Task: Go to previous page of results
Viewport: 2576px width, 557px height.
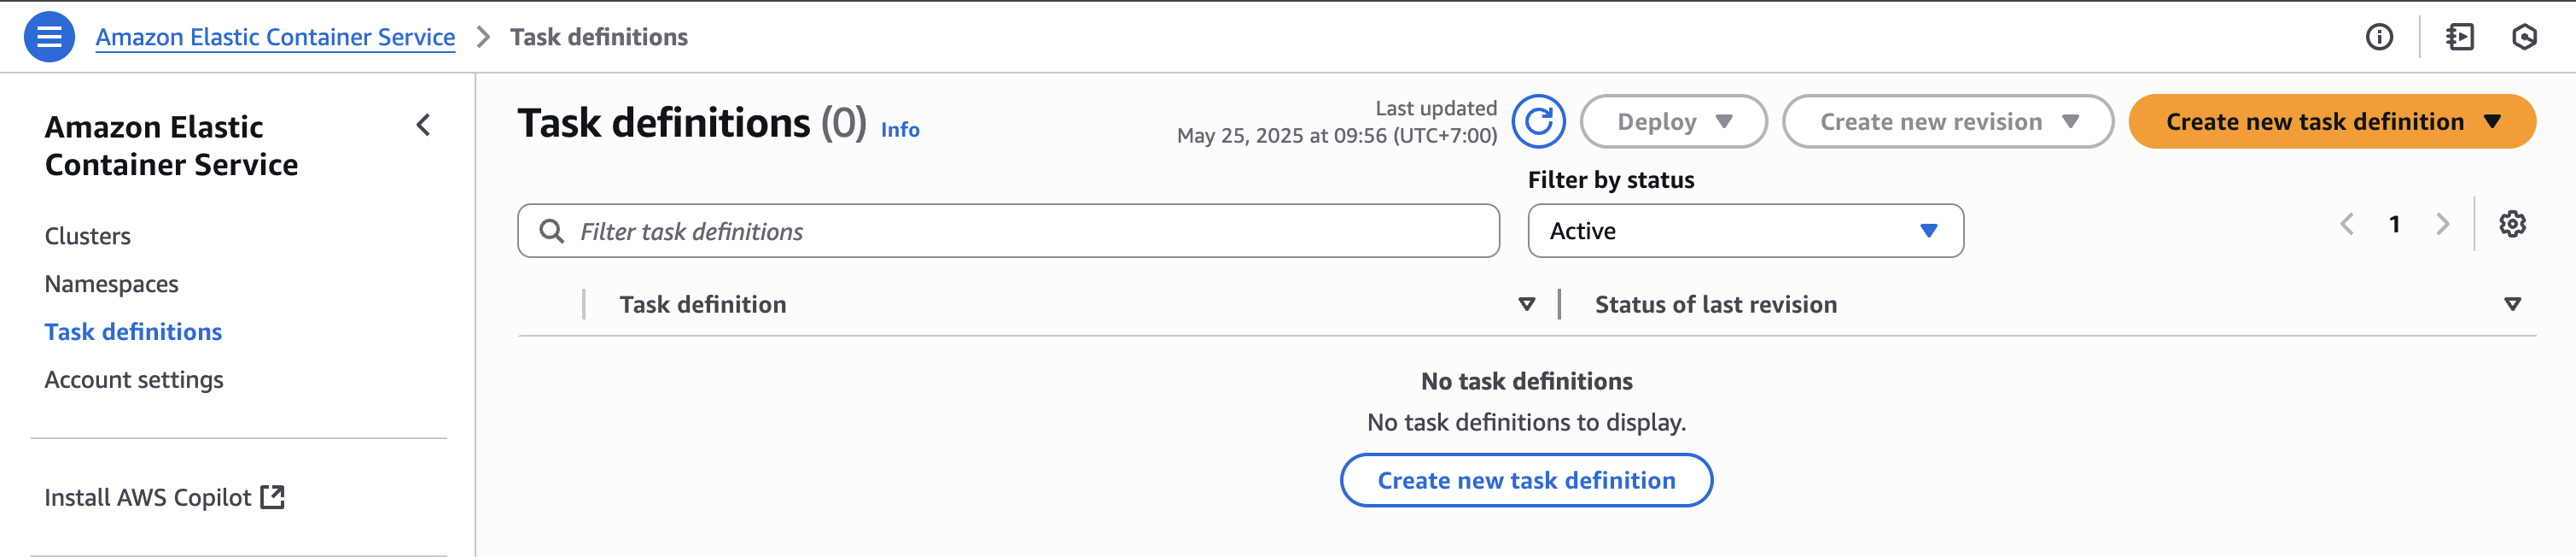Action: click(2347, 224)
